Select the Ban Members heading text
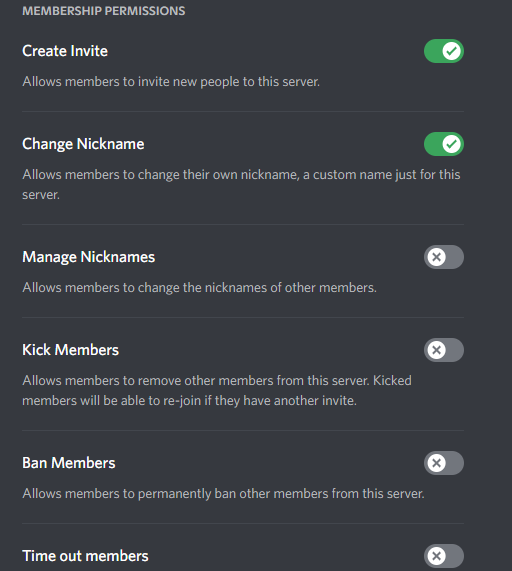 coord(68,463)
